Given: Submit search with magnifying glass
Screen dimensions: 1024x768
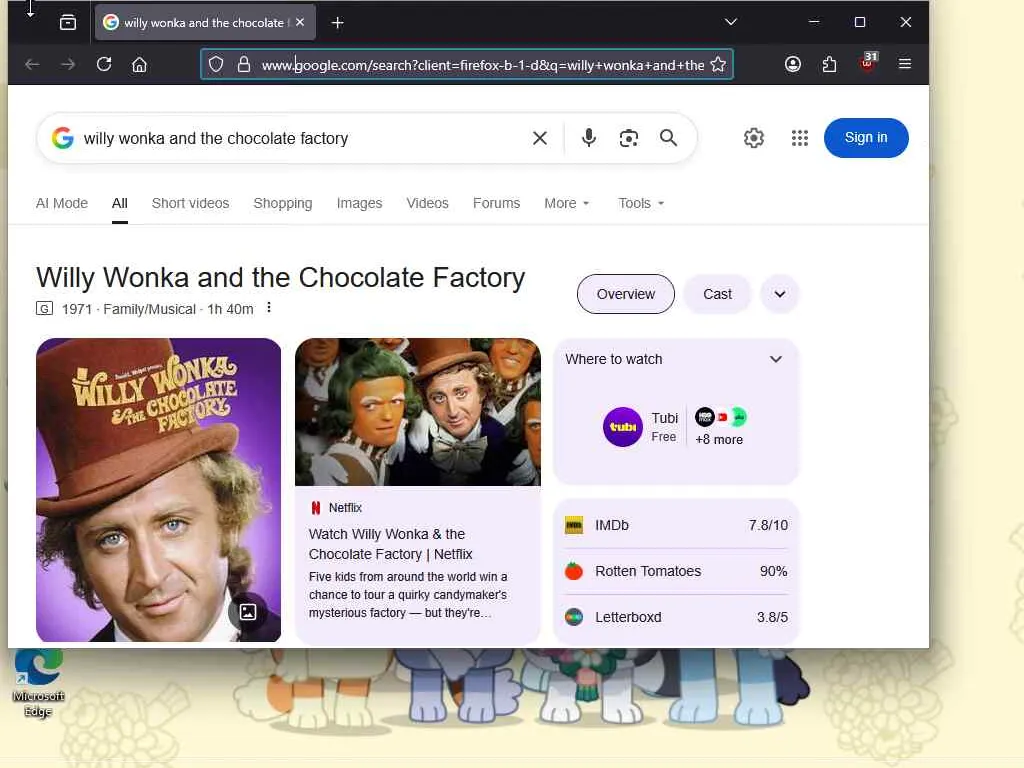Looking at the screenshot, I should pyautogui.click(x=668, y=138).
